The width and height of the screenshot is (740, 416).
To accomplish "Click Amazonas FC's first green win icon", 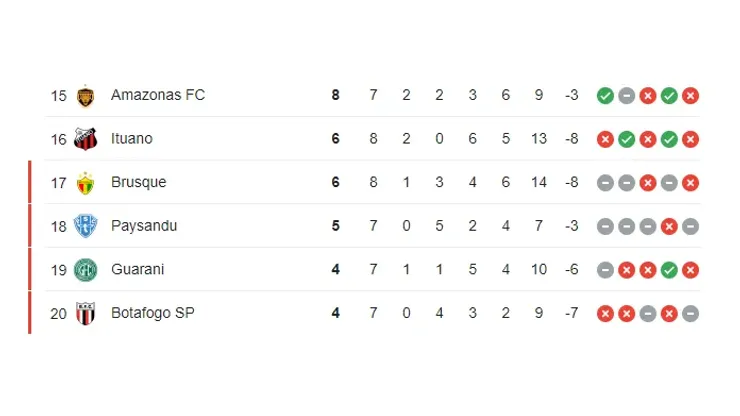I will click(605, 96).
